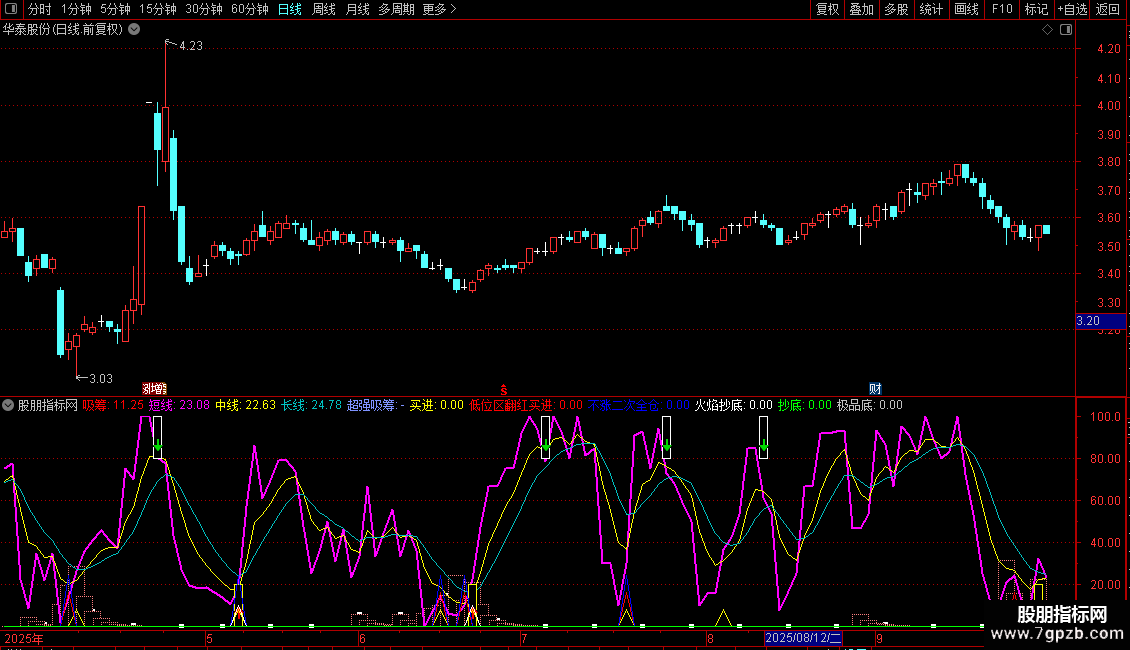Click the 3.03 low price label
Image resolution: width=1130 pixels, height=650 pixels.
tap(101, 379)
